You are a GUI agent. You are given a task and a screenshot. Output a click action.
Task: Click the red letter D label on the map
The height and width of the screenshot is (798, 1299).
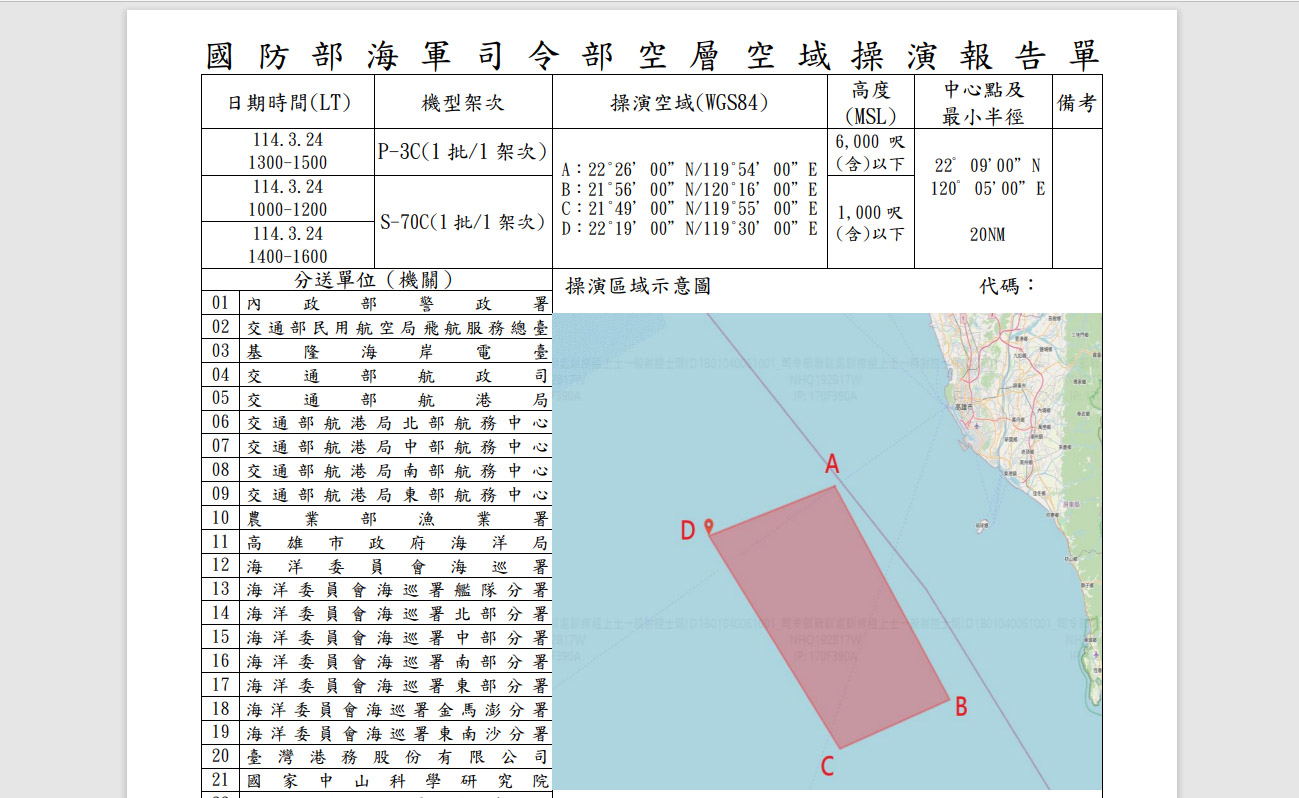pos(688,531)
